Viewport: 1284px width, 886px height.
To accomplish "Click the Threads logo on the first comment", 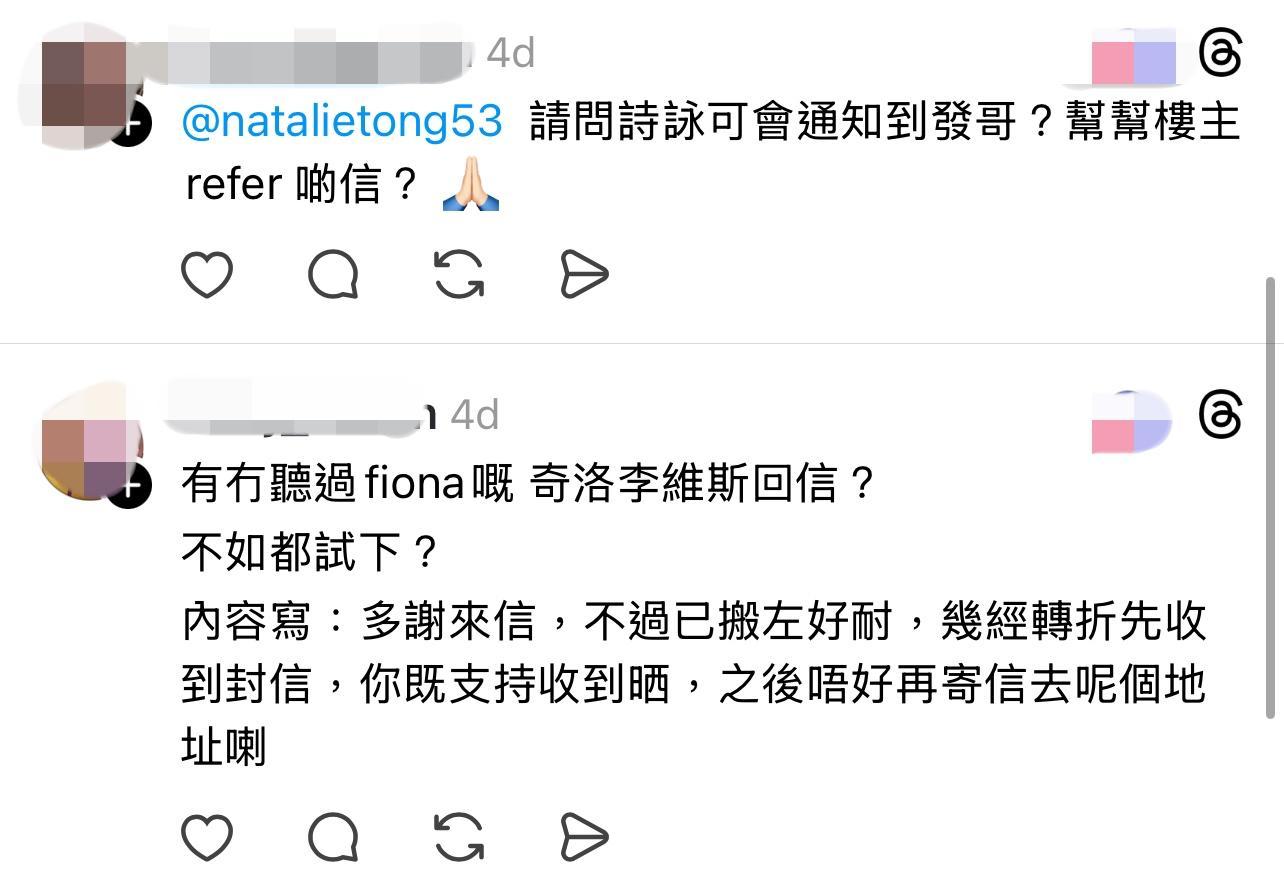I will [1220, 52].
